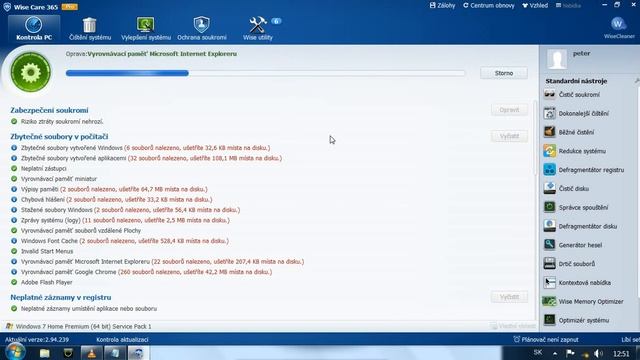Screen dimensions: 640x360
Task: Select the Ochrana soukromí tab
Action: 202,29
